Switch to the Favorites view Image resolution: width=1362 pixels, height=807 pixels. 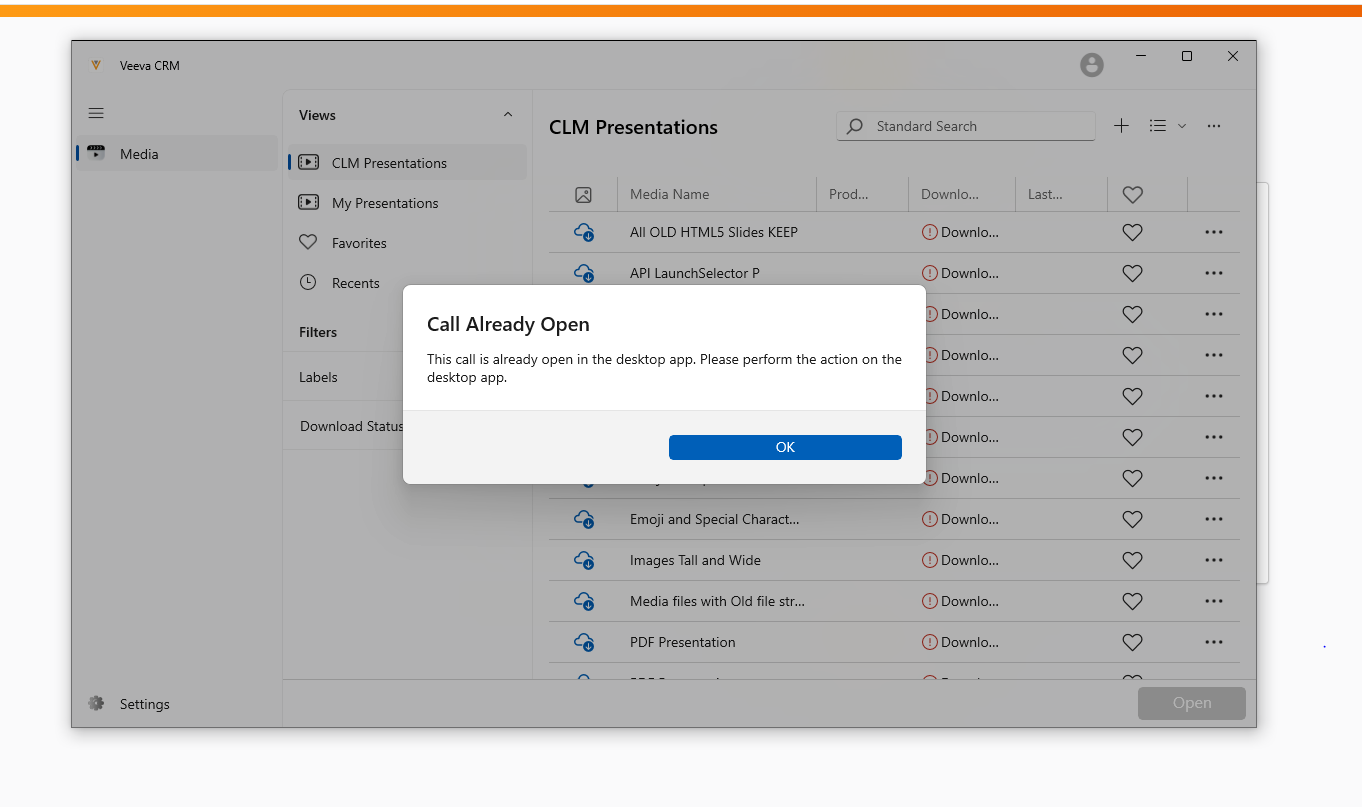click(359, 243)
